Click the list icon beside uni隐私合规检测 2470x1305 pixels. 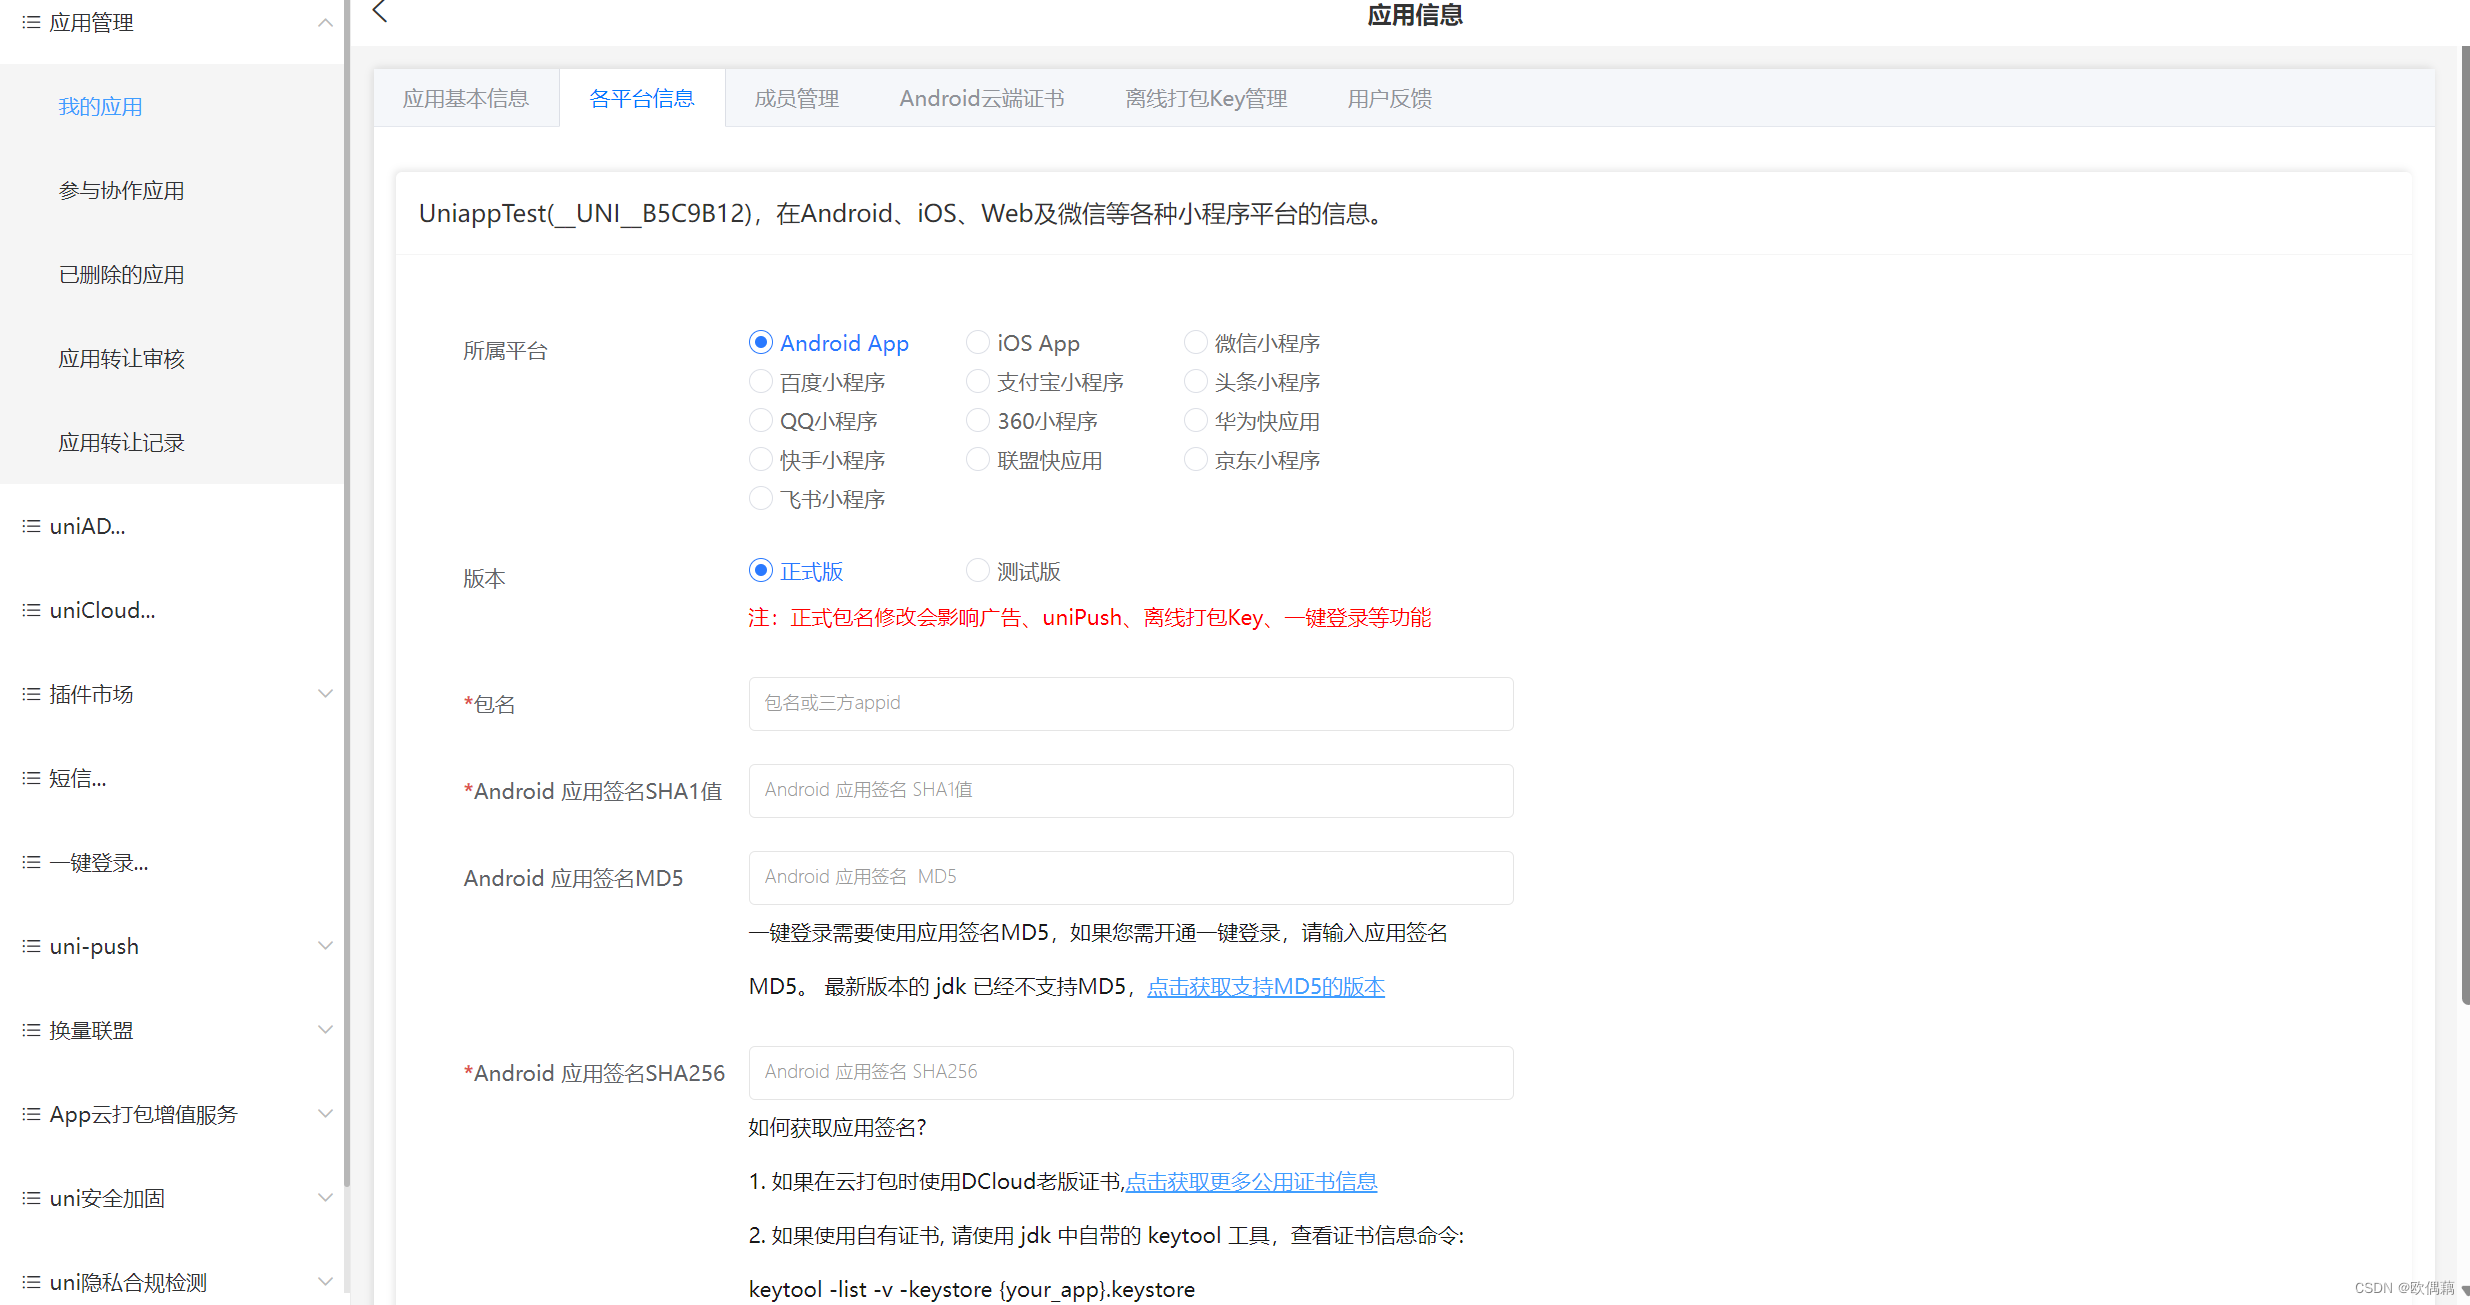point(31,1282)
